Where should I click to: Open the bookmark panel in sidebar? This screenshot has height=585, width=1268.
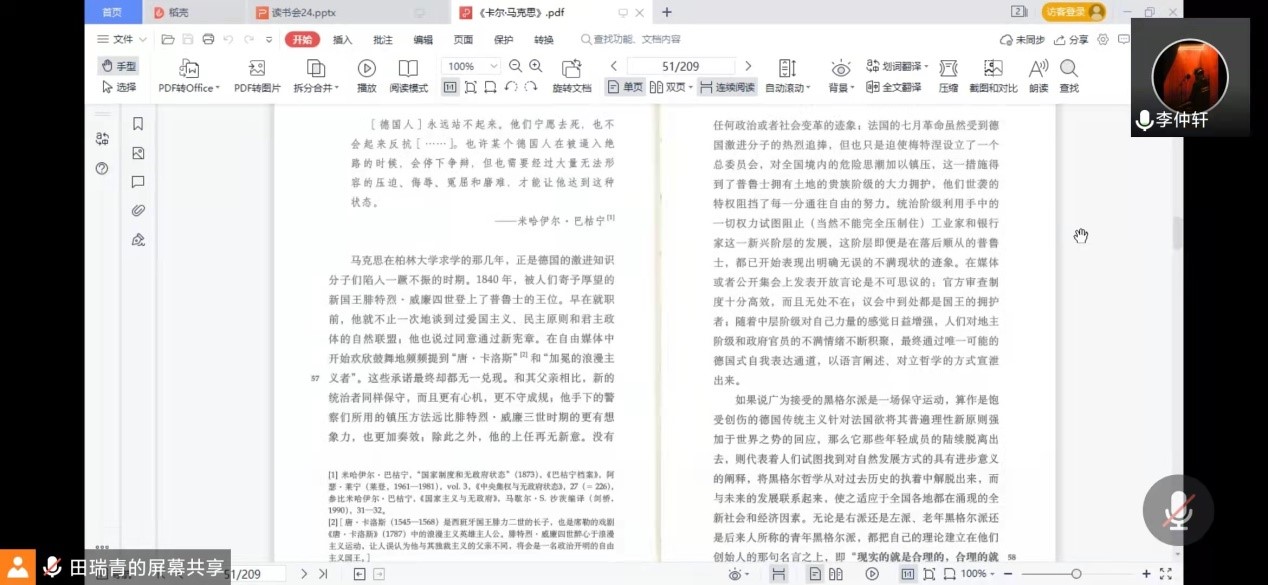point(138,124)
